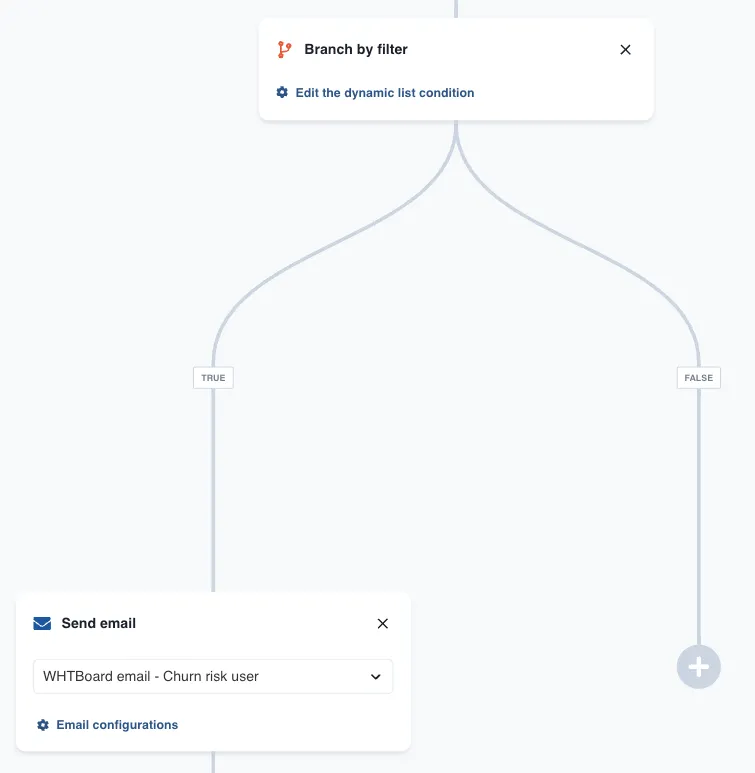The height and width of the screenshot is (773, 755).
Task: Open the WHTBoard email template dropdown
Action: coord(200,676)
